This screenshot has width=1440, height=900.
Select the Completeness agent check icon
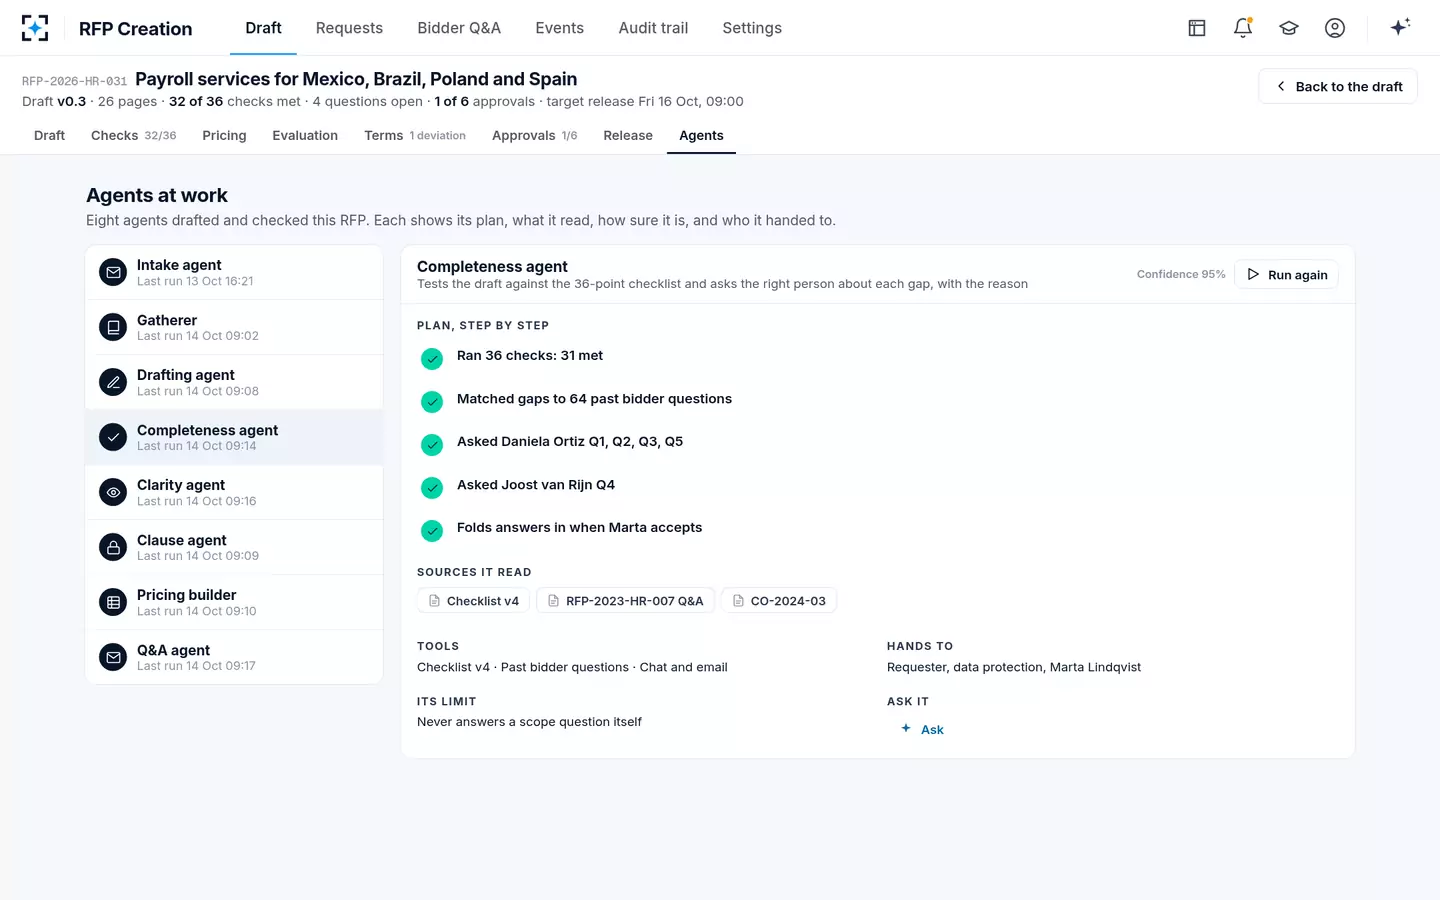(113, 437)
